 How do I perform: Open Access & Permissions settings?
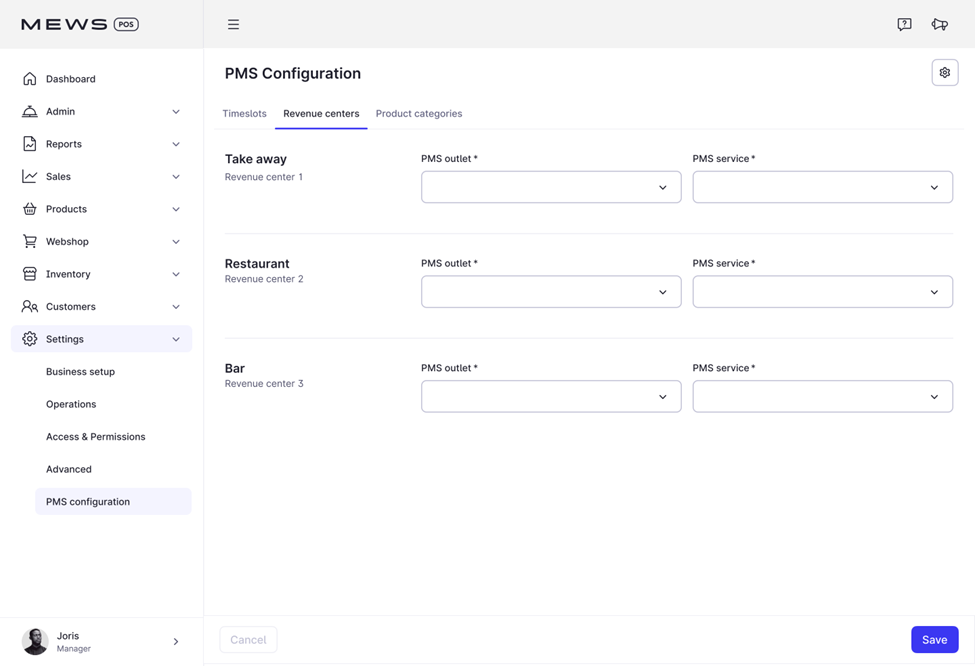pos(95,437)
